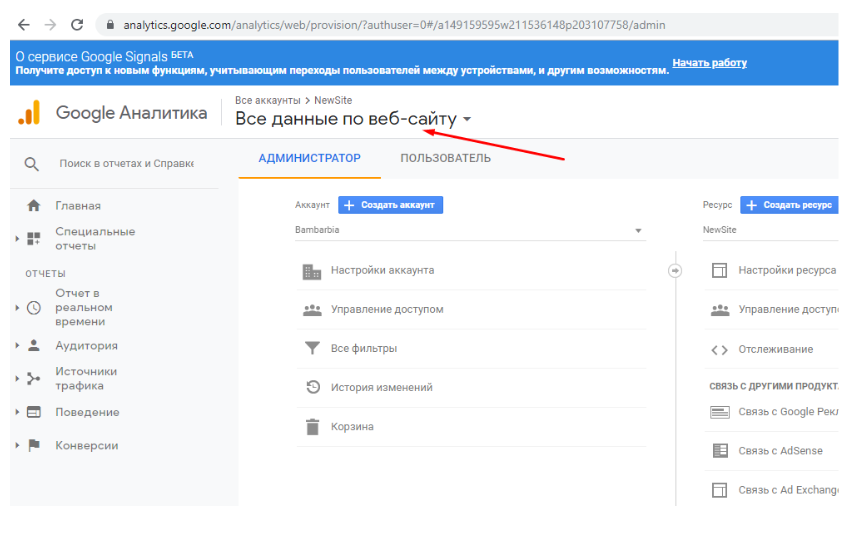Click the Создать аккаунт button

click(x=390, y=205)
